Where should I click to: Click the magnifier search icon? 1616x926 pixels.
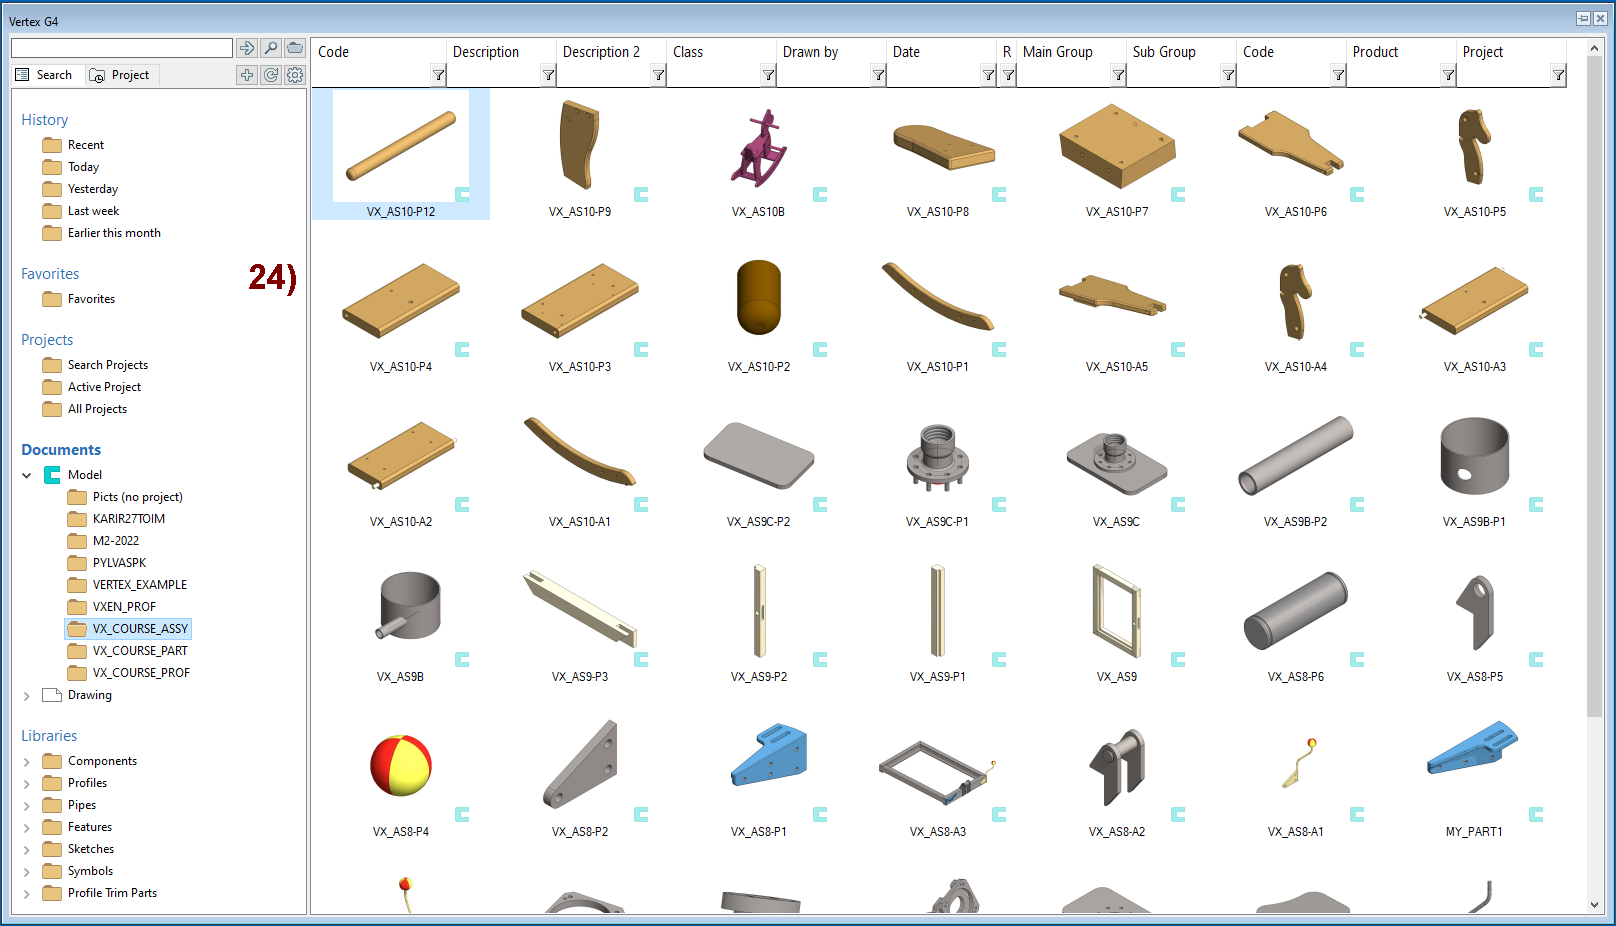click(x=271, y=48)
